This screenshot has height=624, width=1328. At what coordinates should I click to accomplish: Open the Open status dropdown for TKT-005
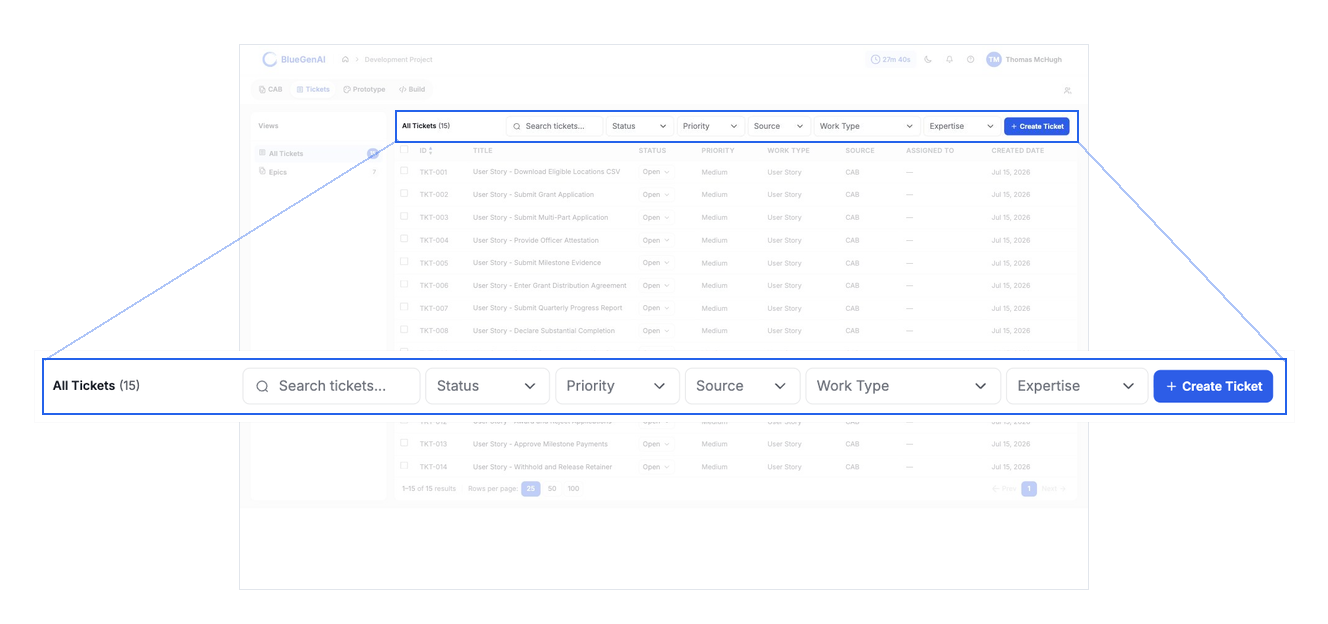pos(655,263)
